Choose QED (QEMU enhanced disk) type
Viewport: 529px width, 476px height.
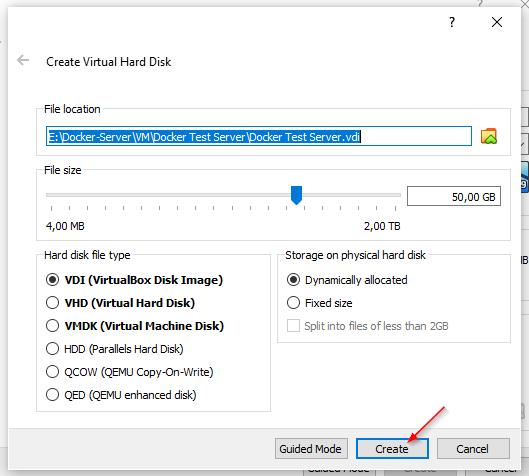click(x=121, y=395)
